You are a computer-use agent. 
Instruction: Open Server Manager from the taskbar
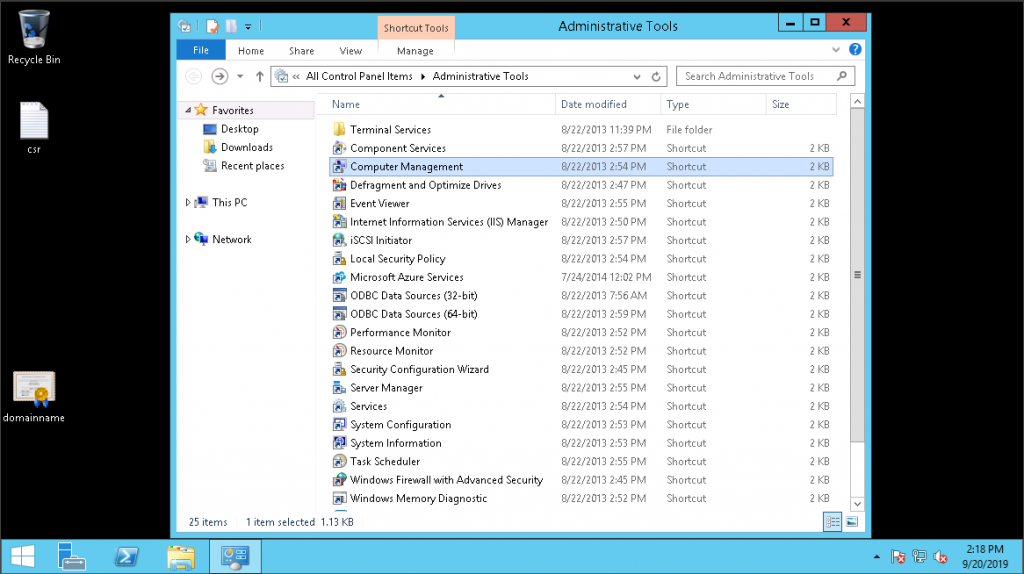[71, 556]
